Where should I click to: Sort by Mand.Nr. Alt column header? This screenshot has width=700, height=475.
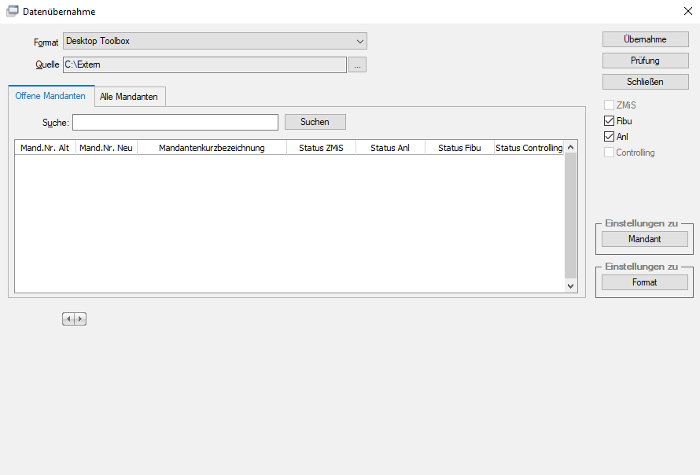(x=45, y=148)
